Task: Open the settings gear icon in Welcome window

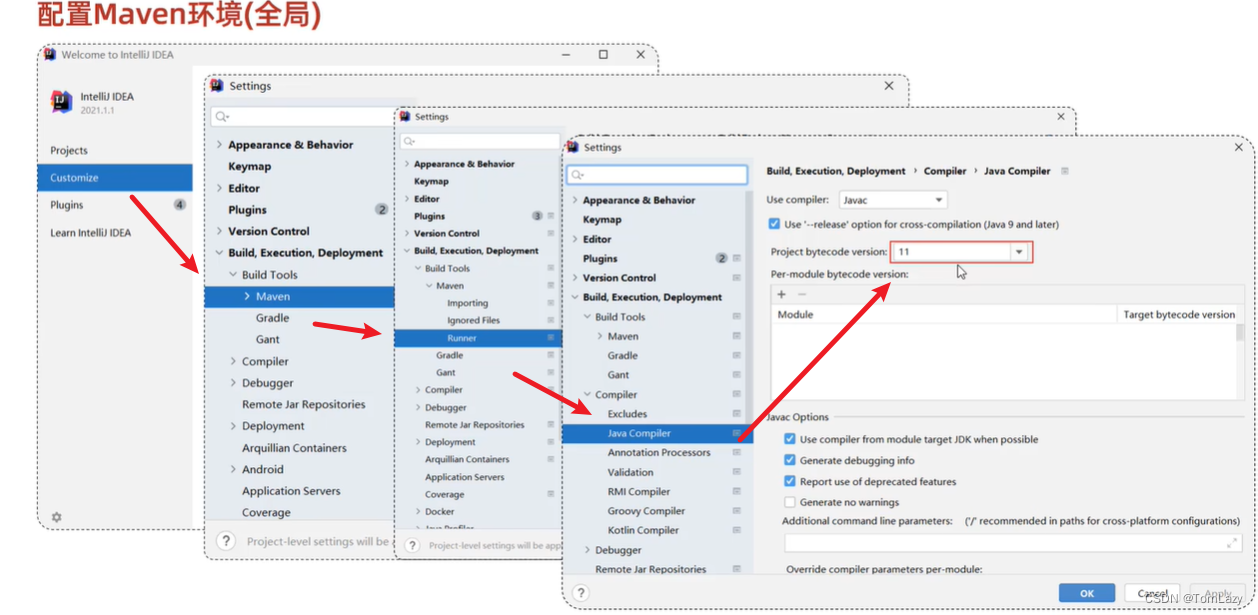Action: [x=55, y=516]
